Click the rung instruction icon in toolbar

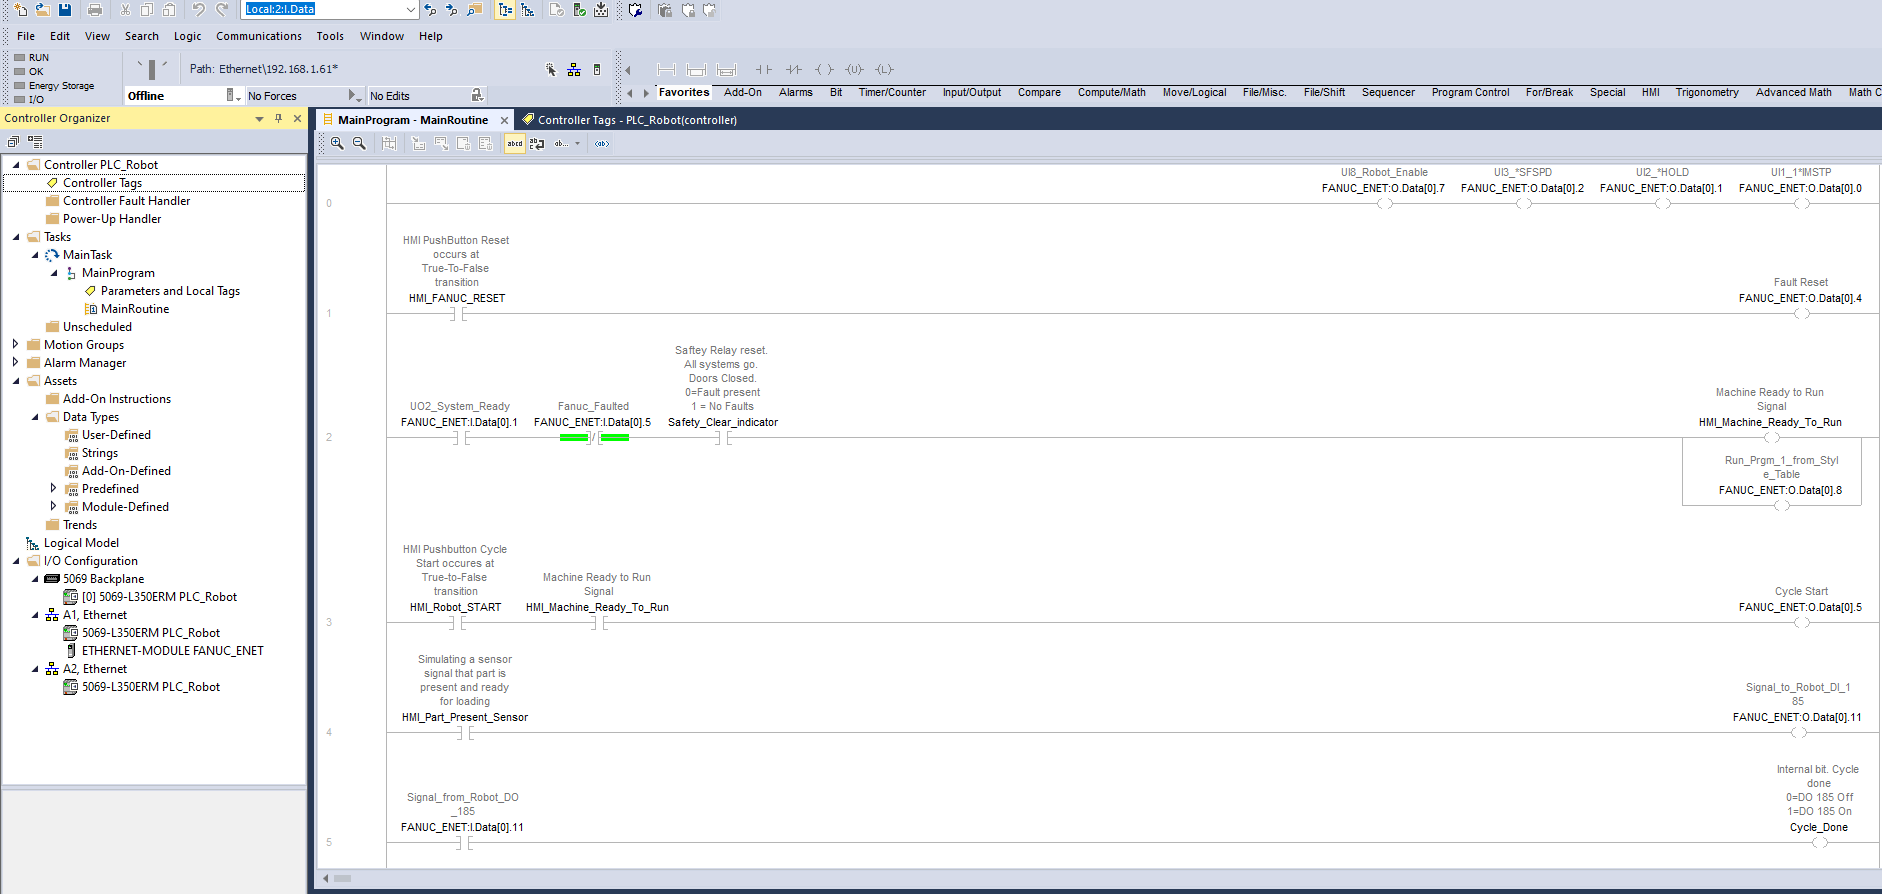666,70
